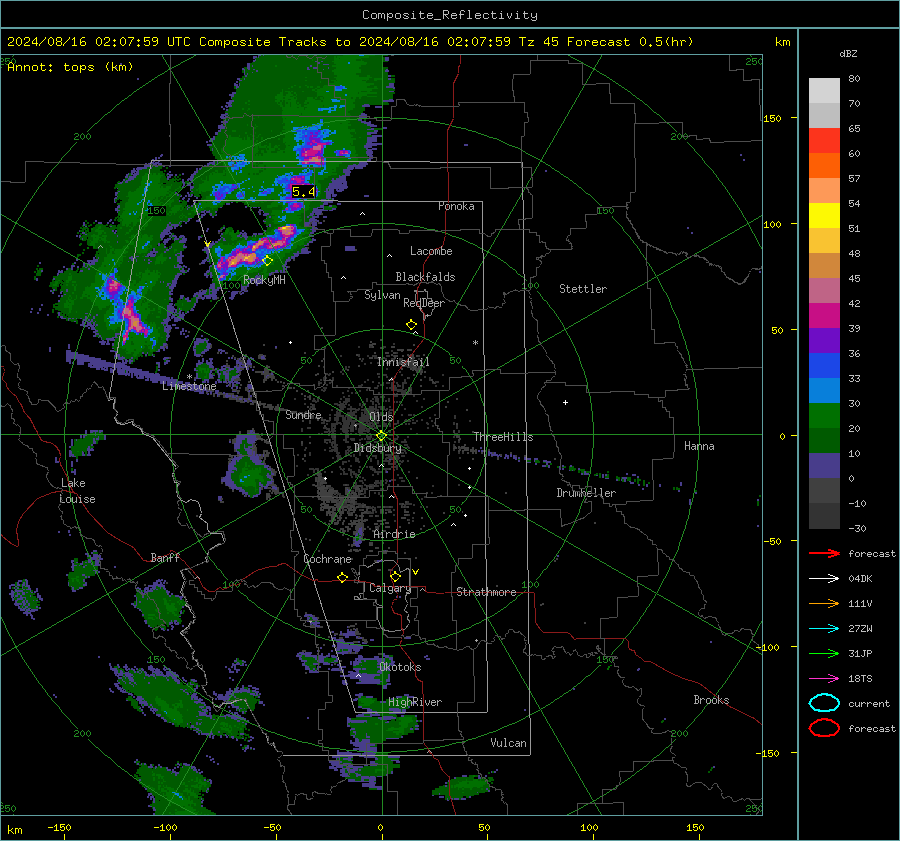This screenshot has height=841, width=900.
Task: Click the yellow diamond marker above RedDeer
Action: coord(412,324)
